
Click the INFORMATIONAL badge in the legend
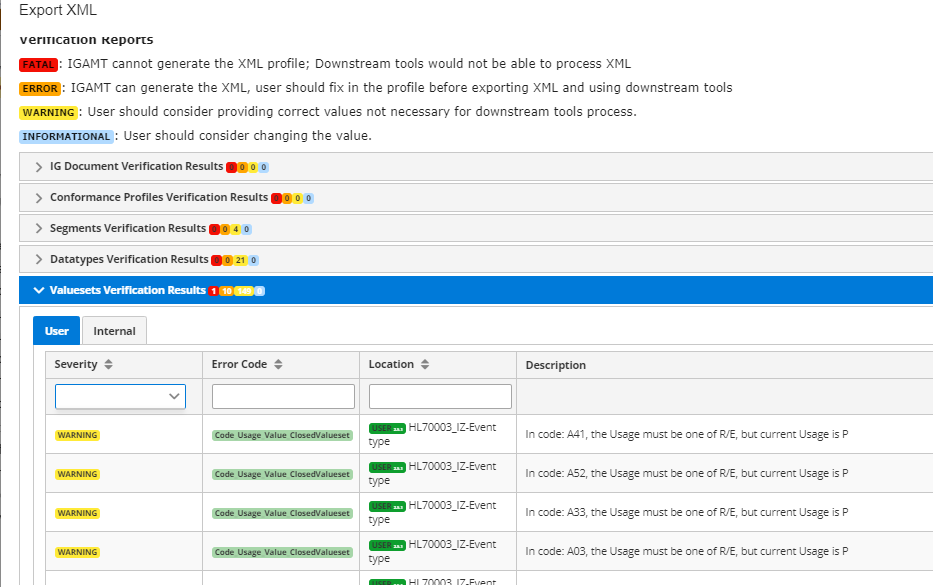66,136
